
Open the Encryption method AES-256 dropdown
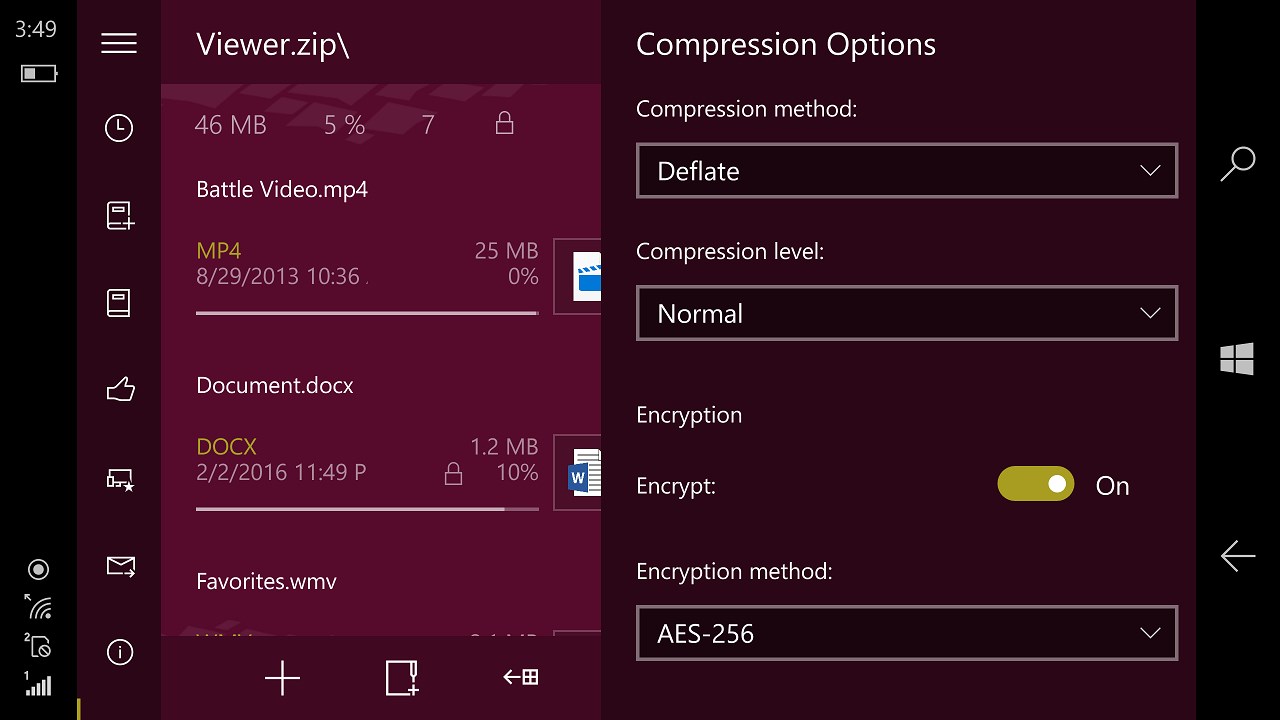click(906, 633)
